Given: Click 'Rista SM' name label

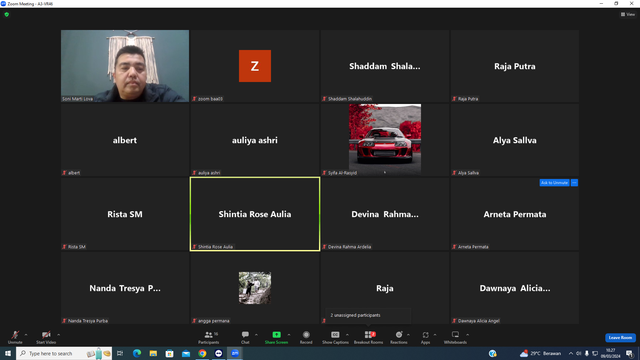Looking at the screenshot, I should pos(77,247).
